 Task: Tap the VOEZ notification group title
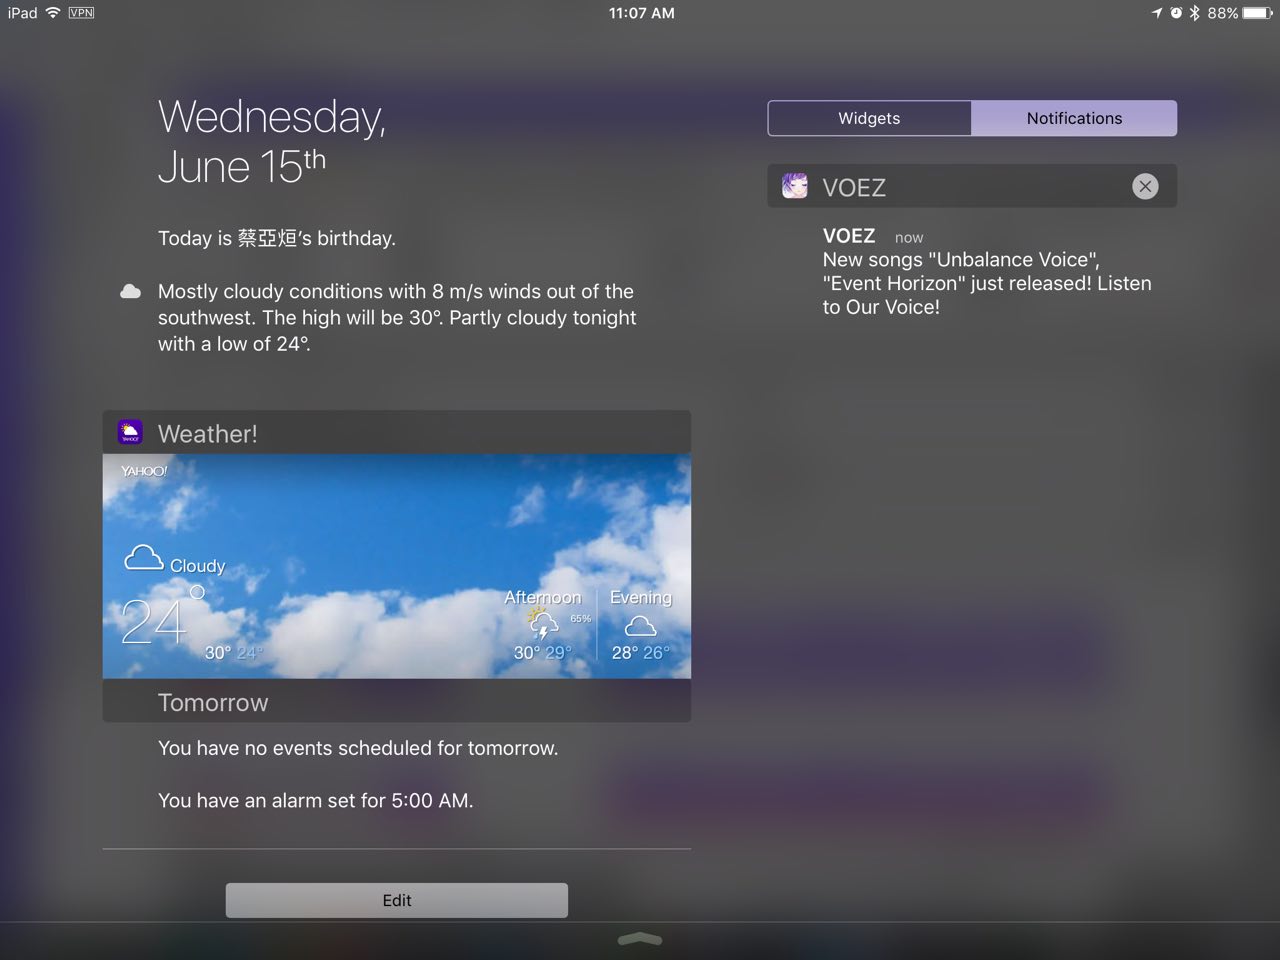854,187
